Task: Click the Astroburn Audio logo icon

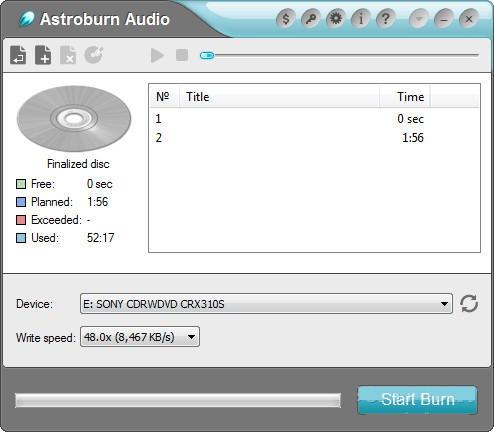Action: [x=27, y=19]
